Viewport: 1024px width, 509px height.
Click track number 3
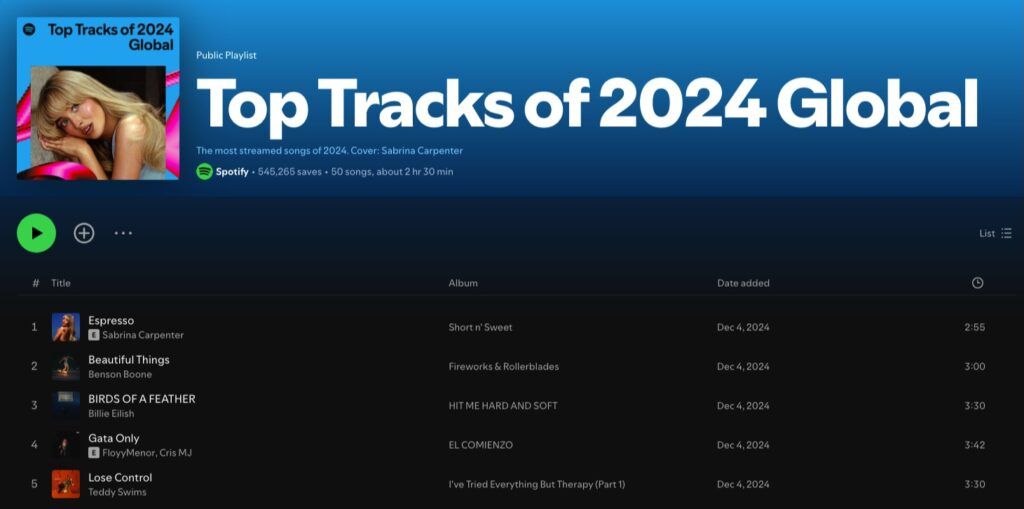click(35, 406)
